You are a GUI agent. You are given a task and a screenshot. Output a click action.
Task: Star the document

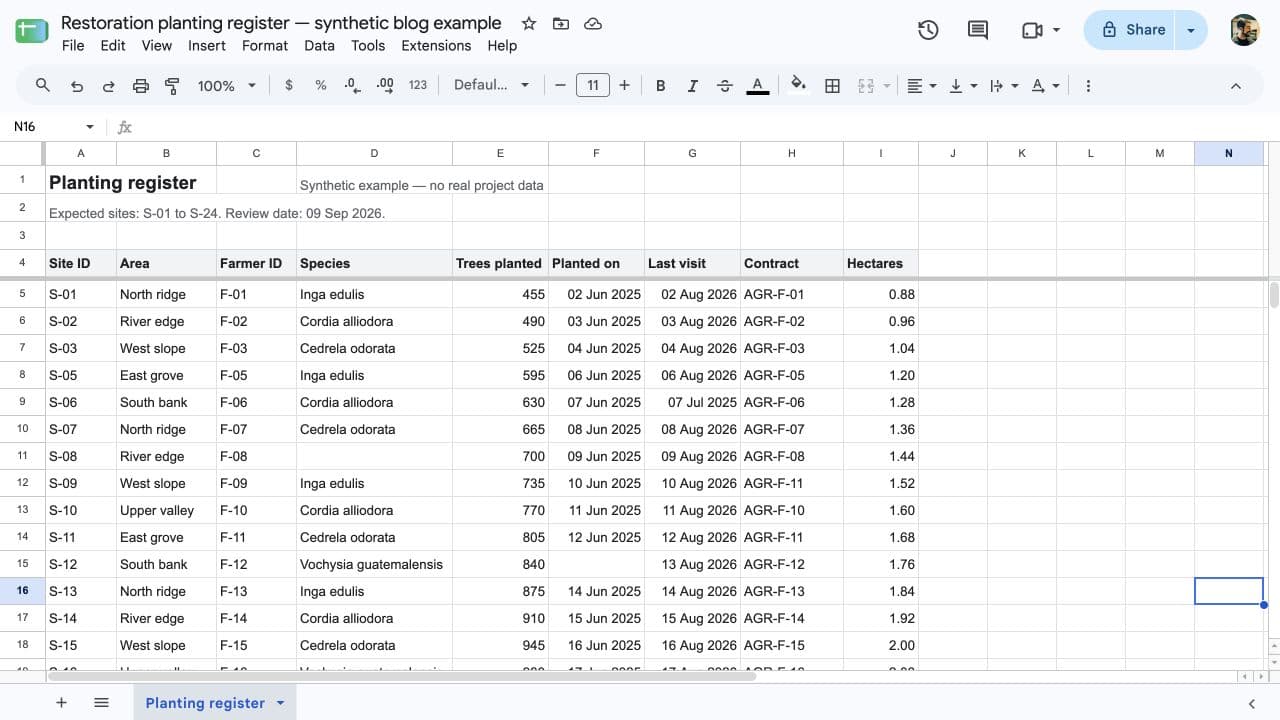tap(529, 23)
